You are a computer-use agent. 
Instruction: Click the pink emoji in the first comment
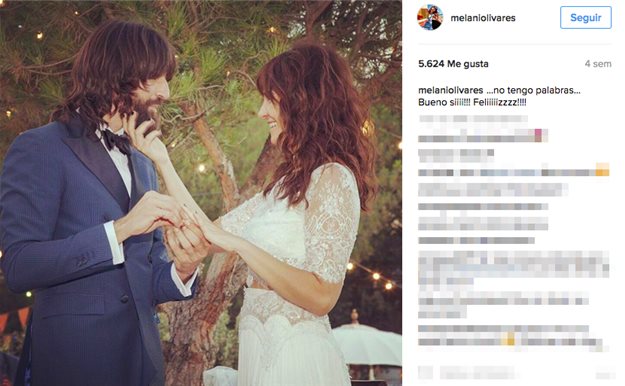coord(538,135)
